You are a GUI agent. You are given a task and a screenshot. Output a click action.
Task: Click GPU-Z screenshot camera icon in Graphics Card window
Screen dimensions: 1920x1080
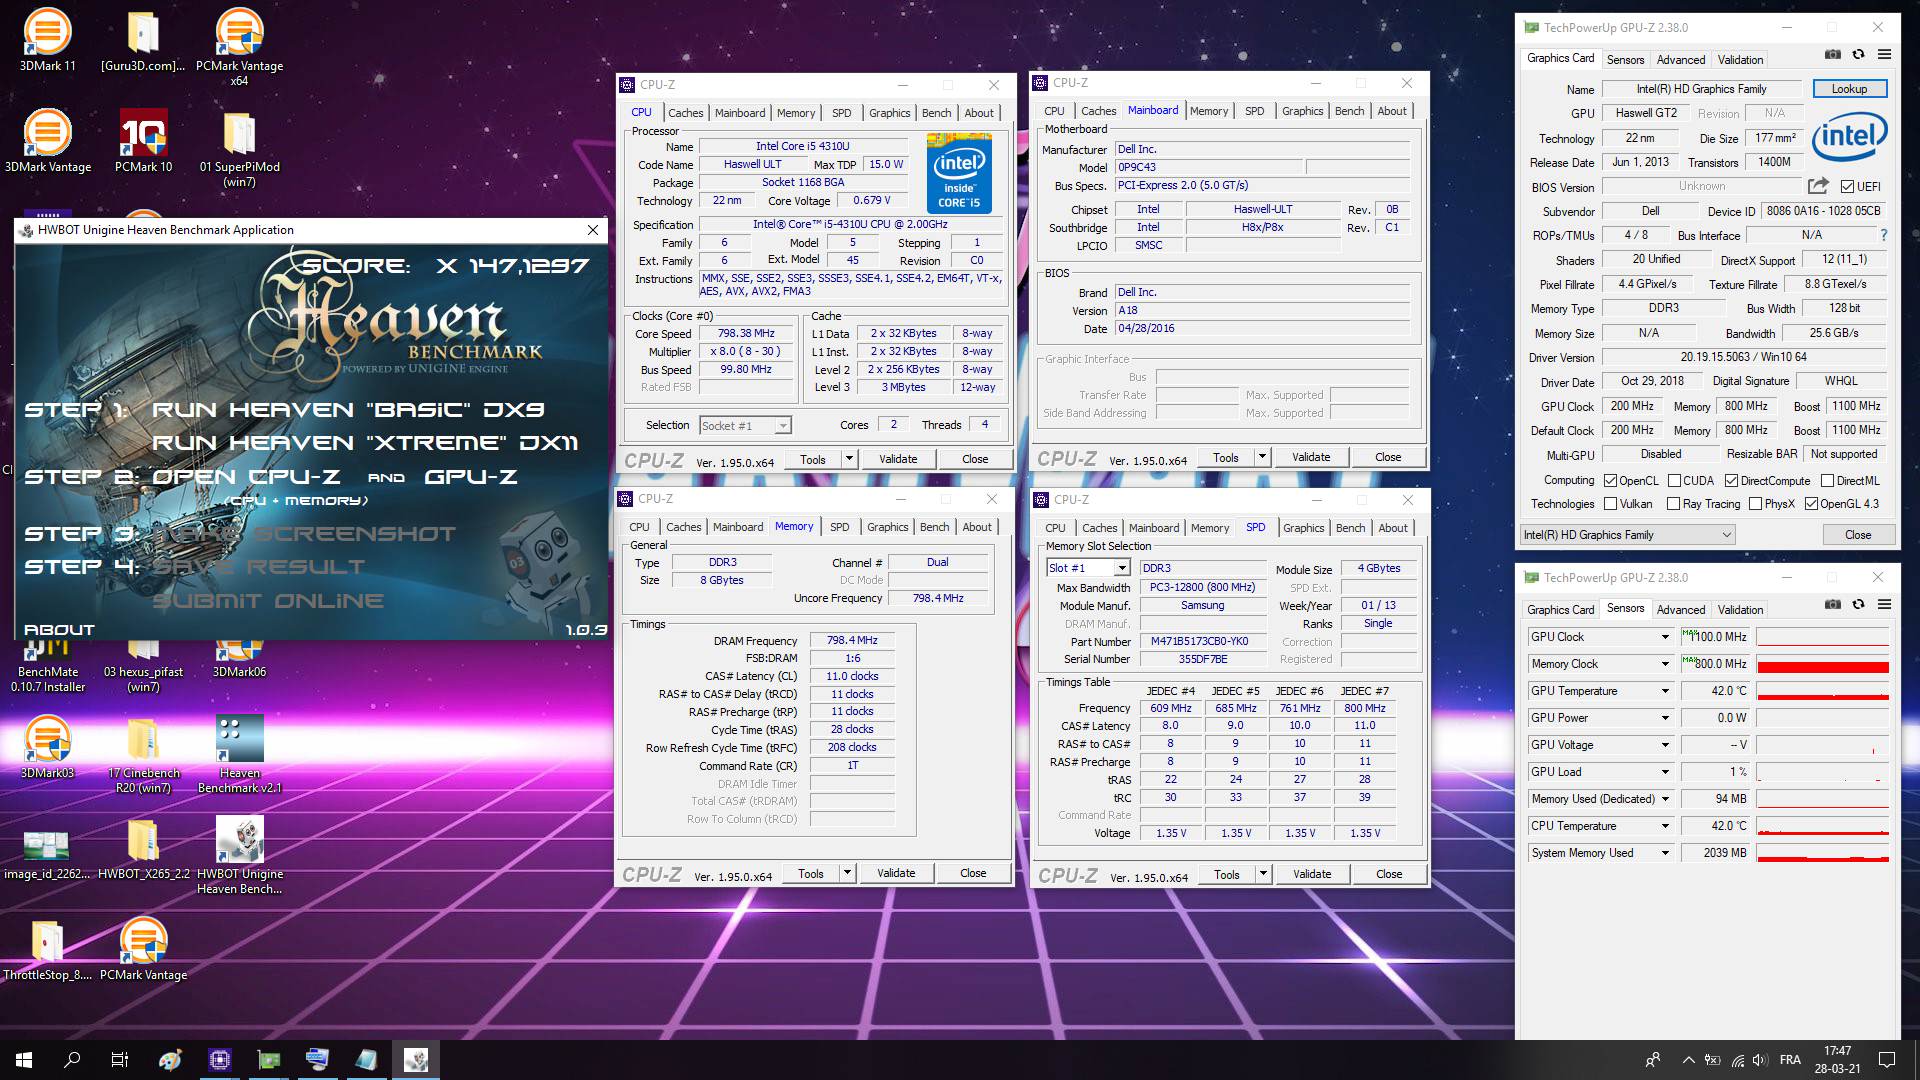(x=1832, y=55)
